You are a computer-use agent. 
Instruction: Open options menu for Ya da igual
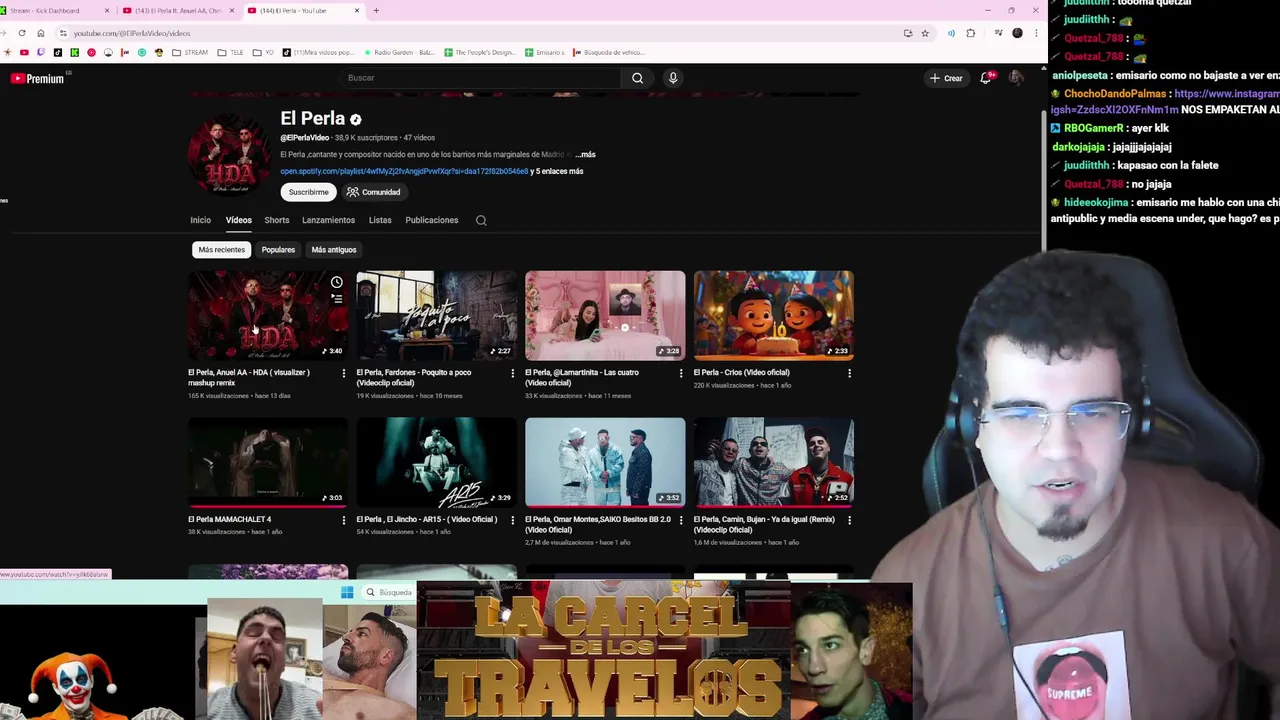pos(849,520)
